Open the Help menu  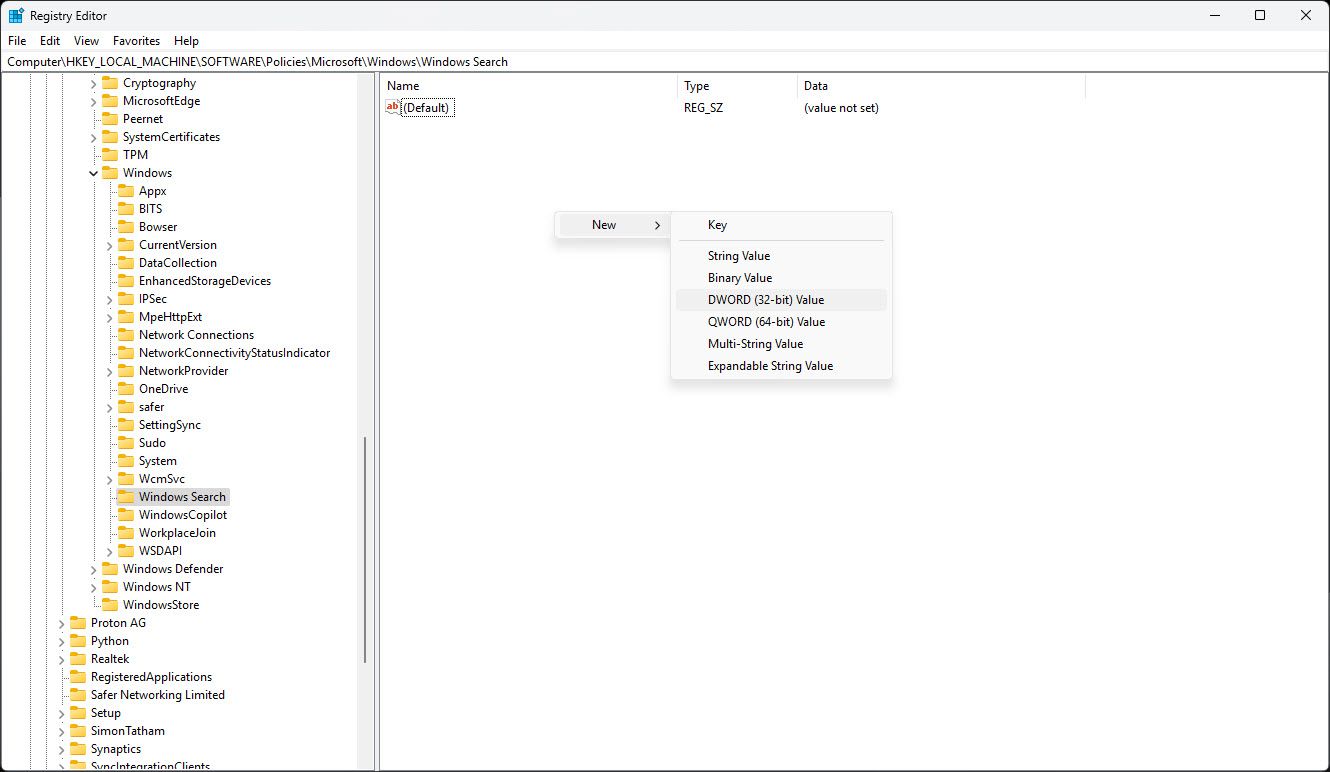pyautogui.click(x=186, y=41)
